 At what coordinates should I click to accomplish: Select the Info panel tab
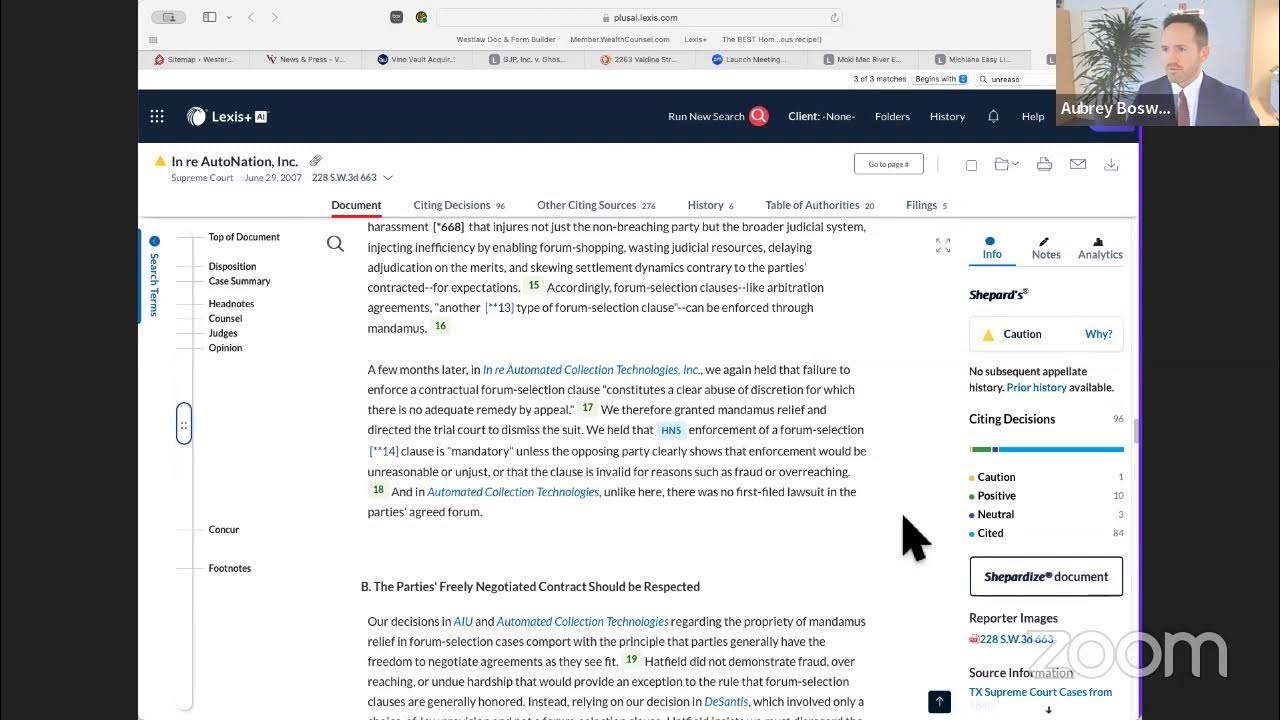[x=992, y=248]
